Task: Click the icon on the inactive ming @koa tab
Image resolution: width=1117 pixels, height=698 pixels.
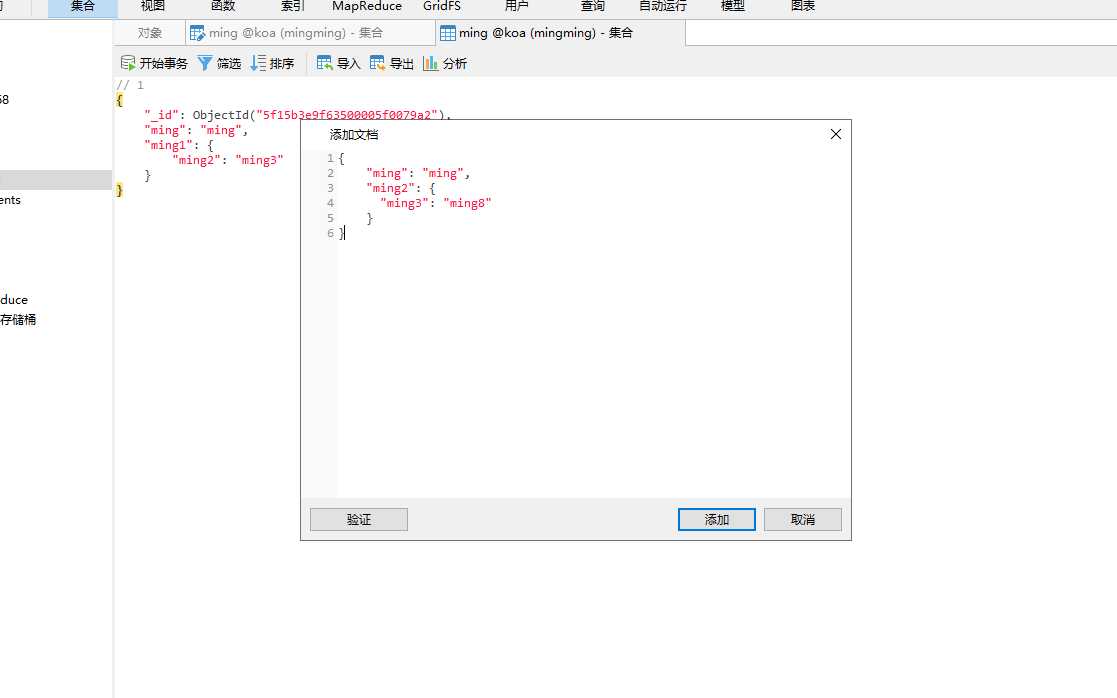Action: [197, 33]
